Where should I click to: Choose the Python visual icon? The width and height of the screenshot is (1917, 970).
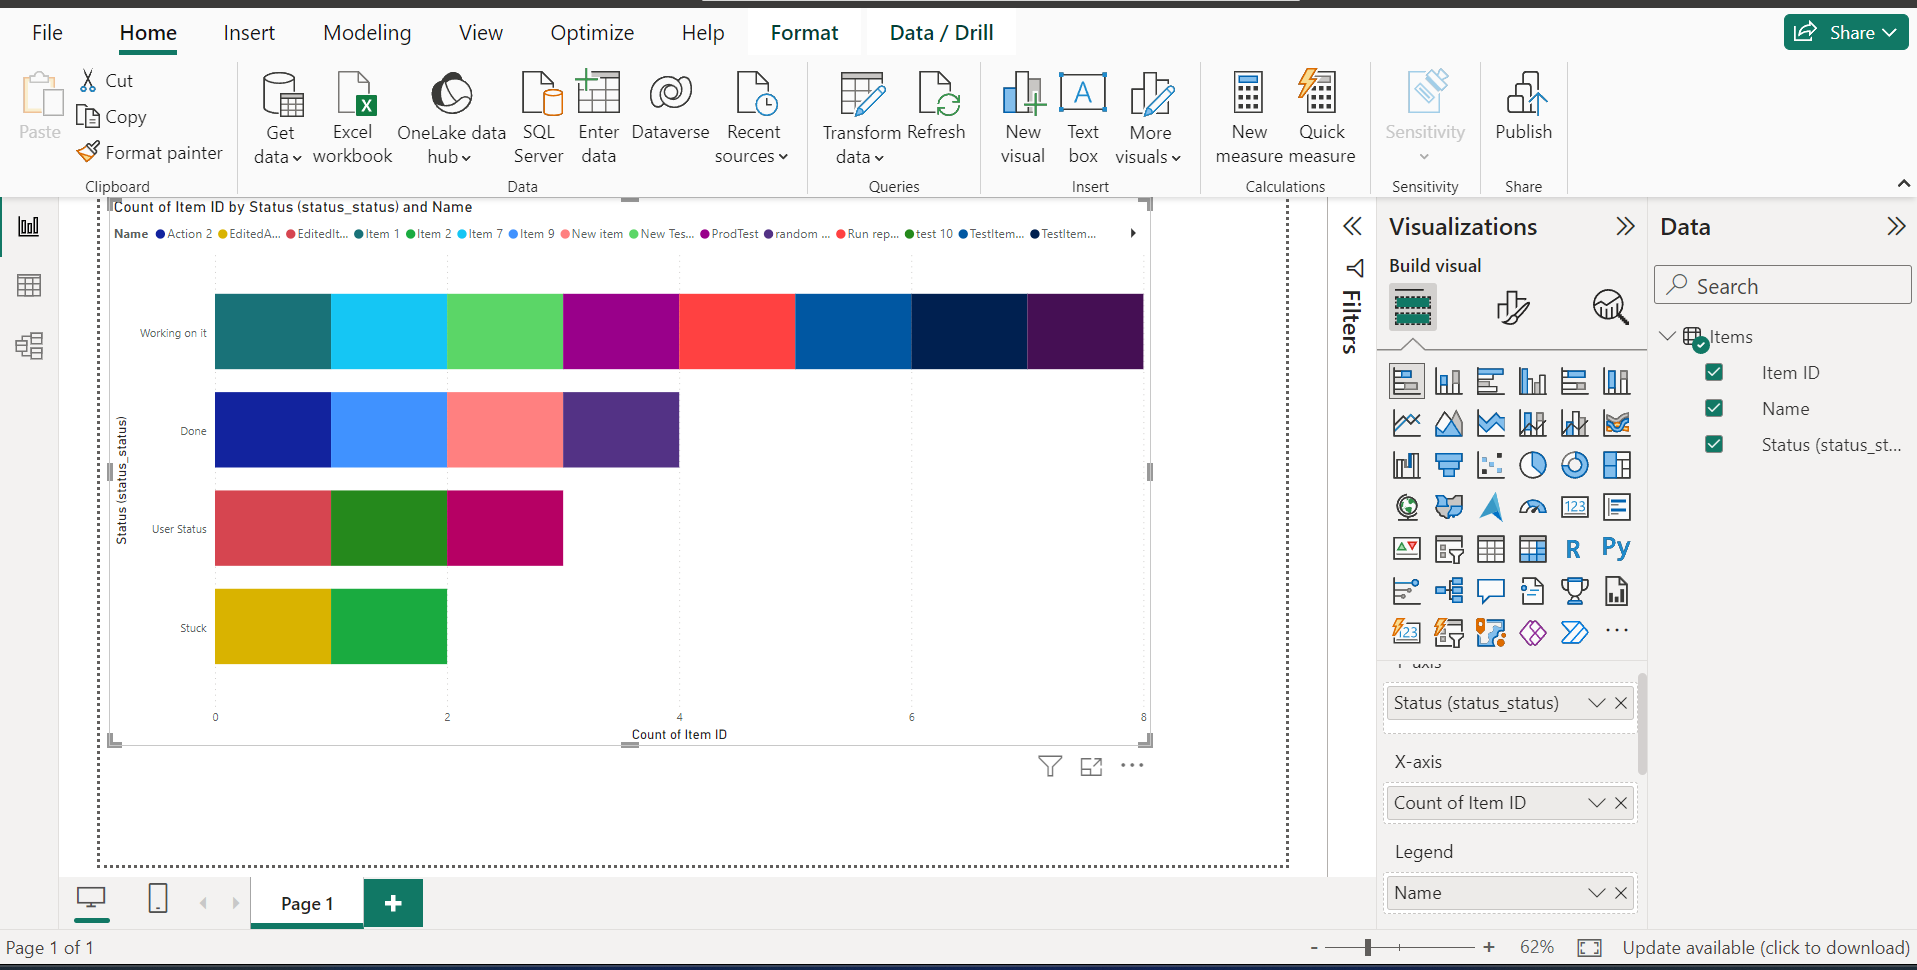pos(1615,548)
